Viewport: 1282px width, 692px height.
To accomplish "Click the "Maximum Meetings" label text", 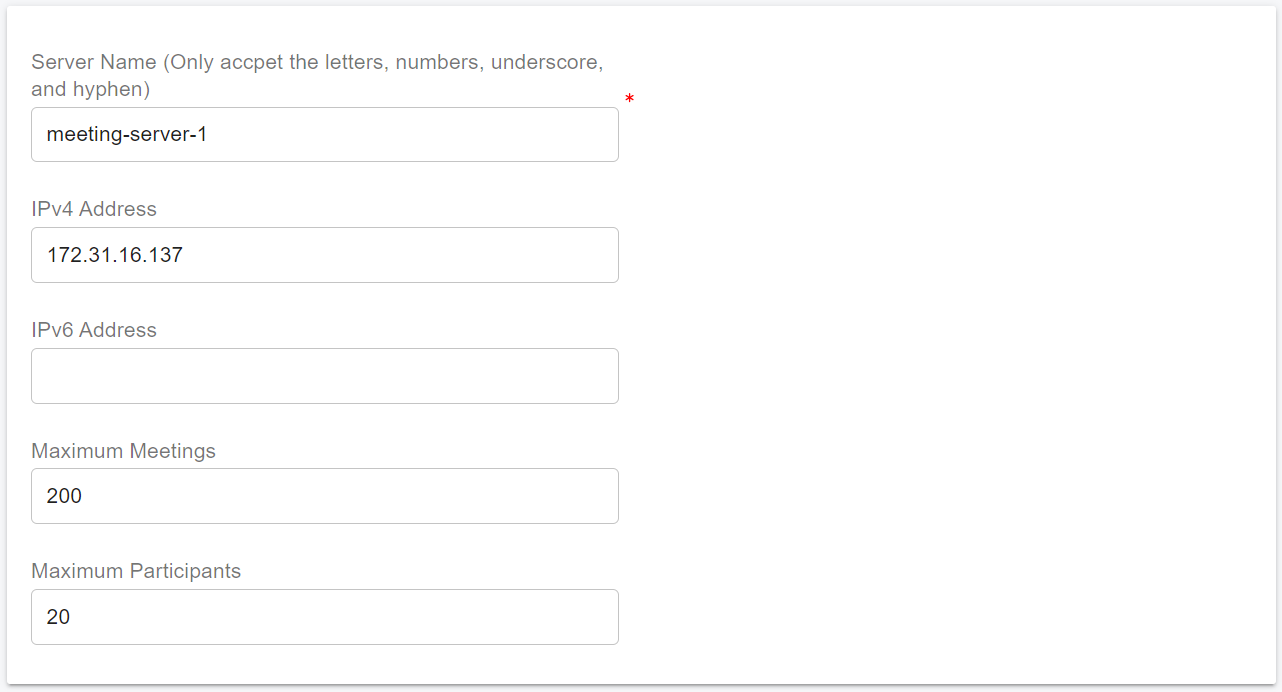I will pos(123,451).
